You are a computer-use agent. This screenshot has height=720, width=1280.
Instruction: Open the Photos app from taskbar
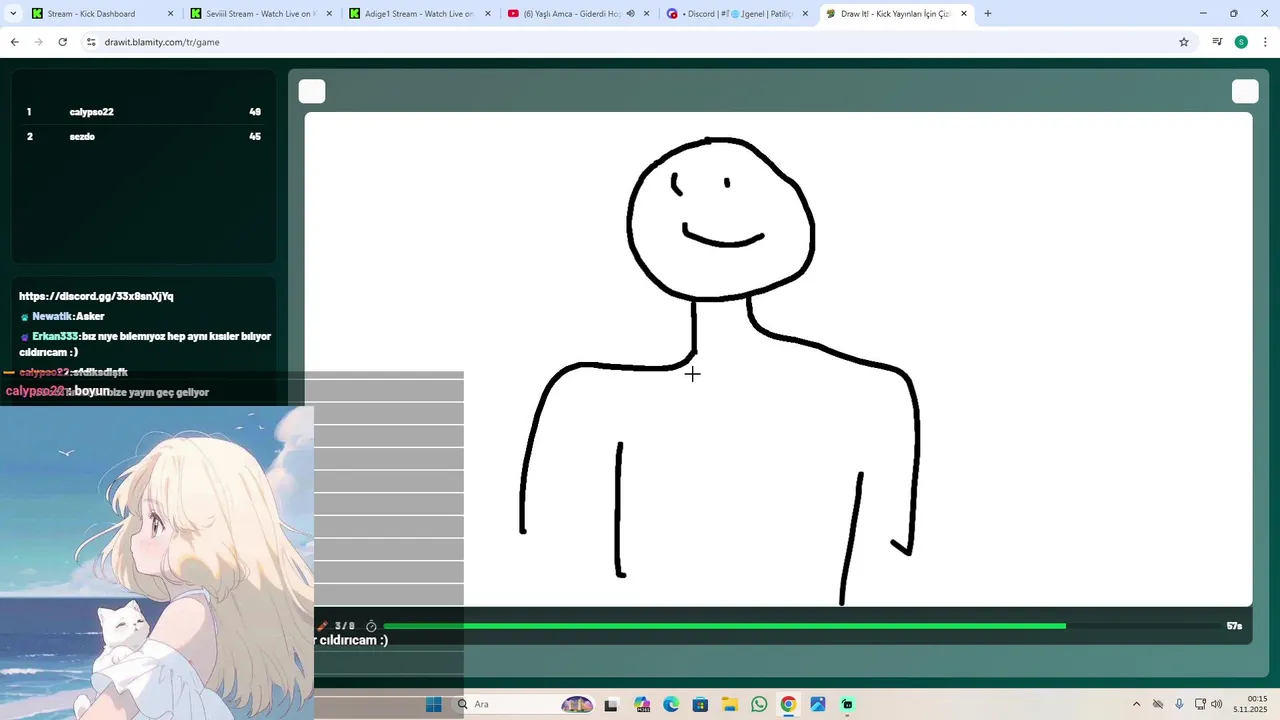818,704
